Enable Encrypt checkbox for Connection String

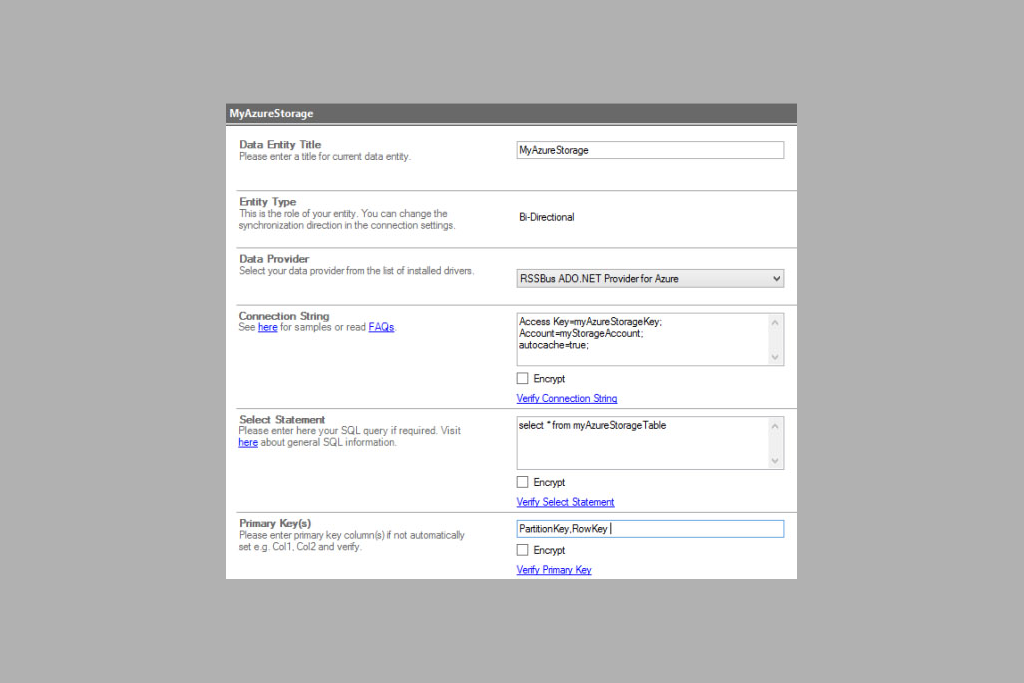(523, 379)
